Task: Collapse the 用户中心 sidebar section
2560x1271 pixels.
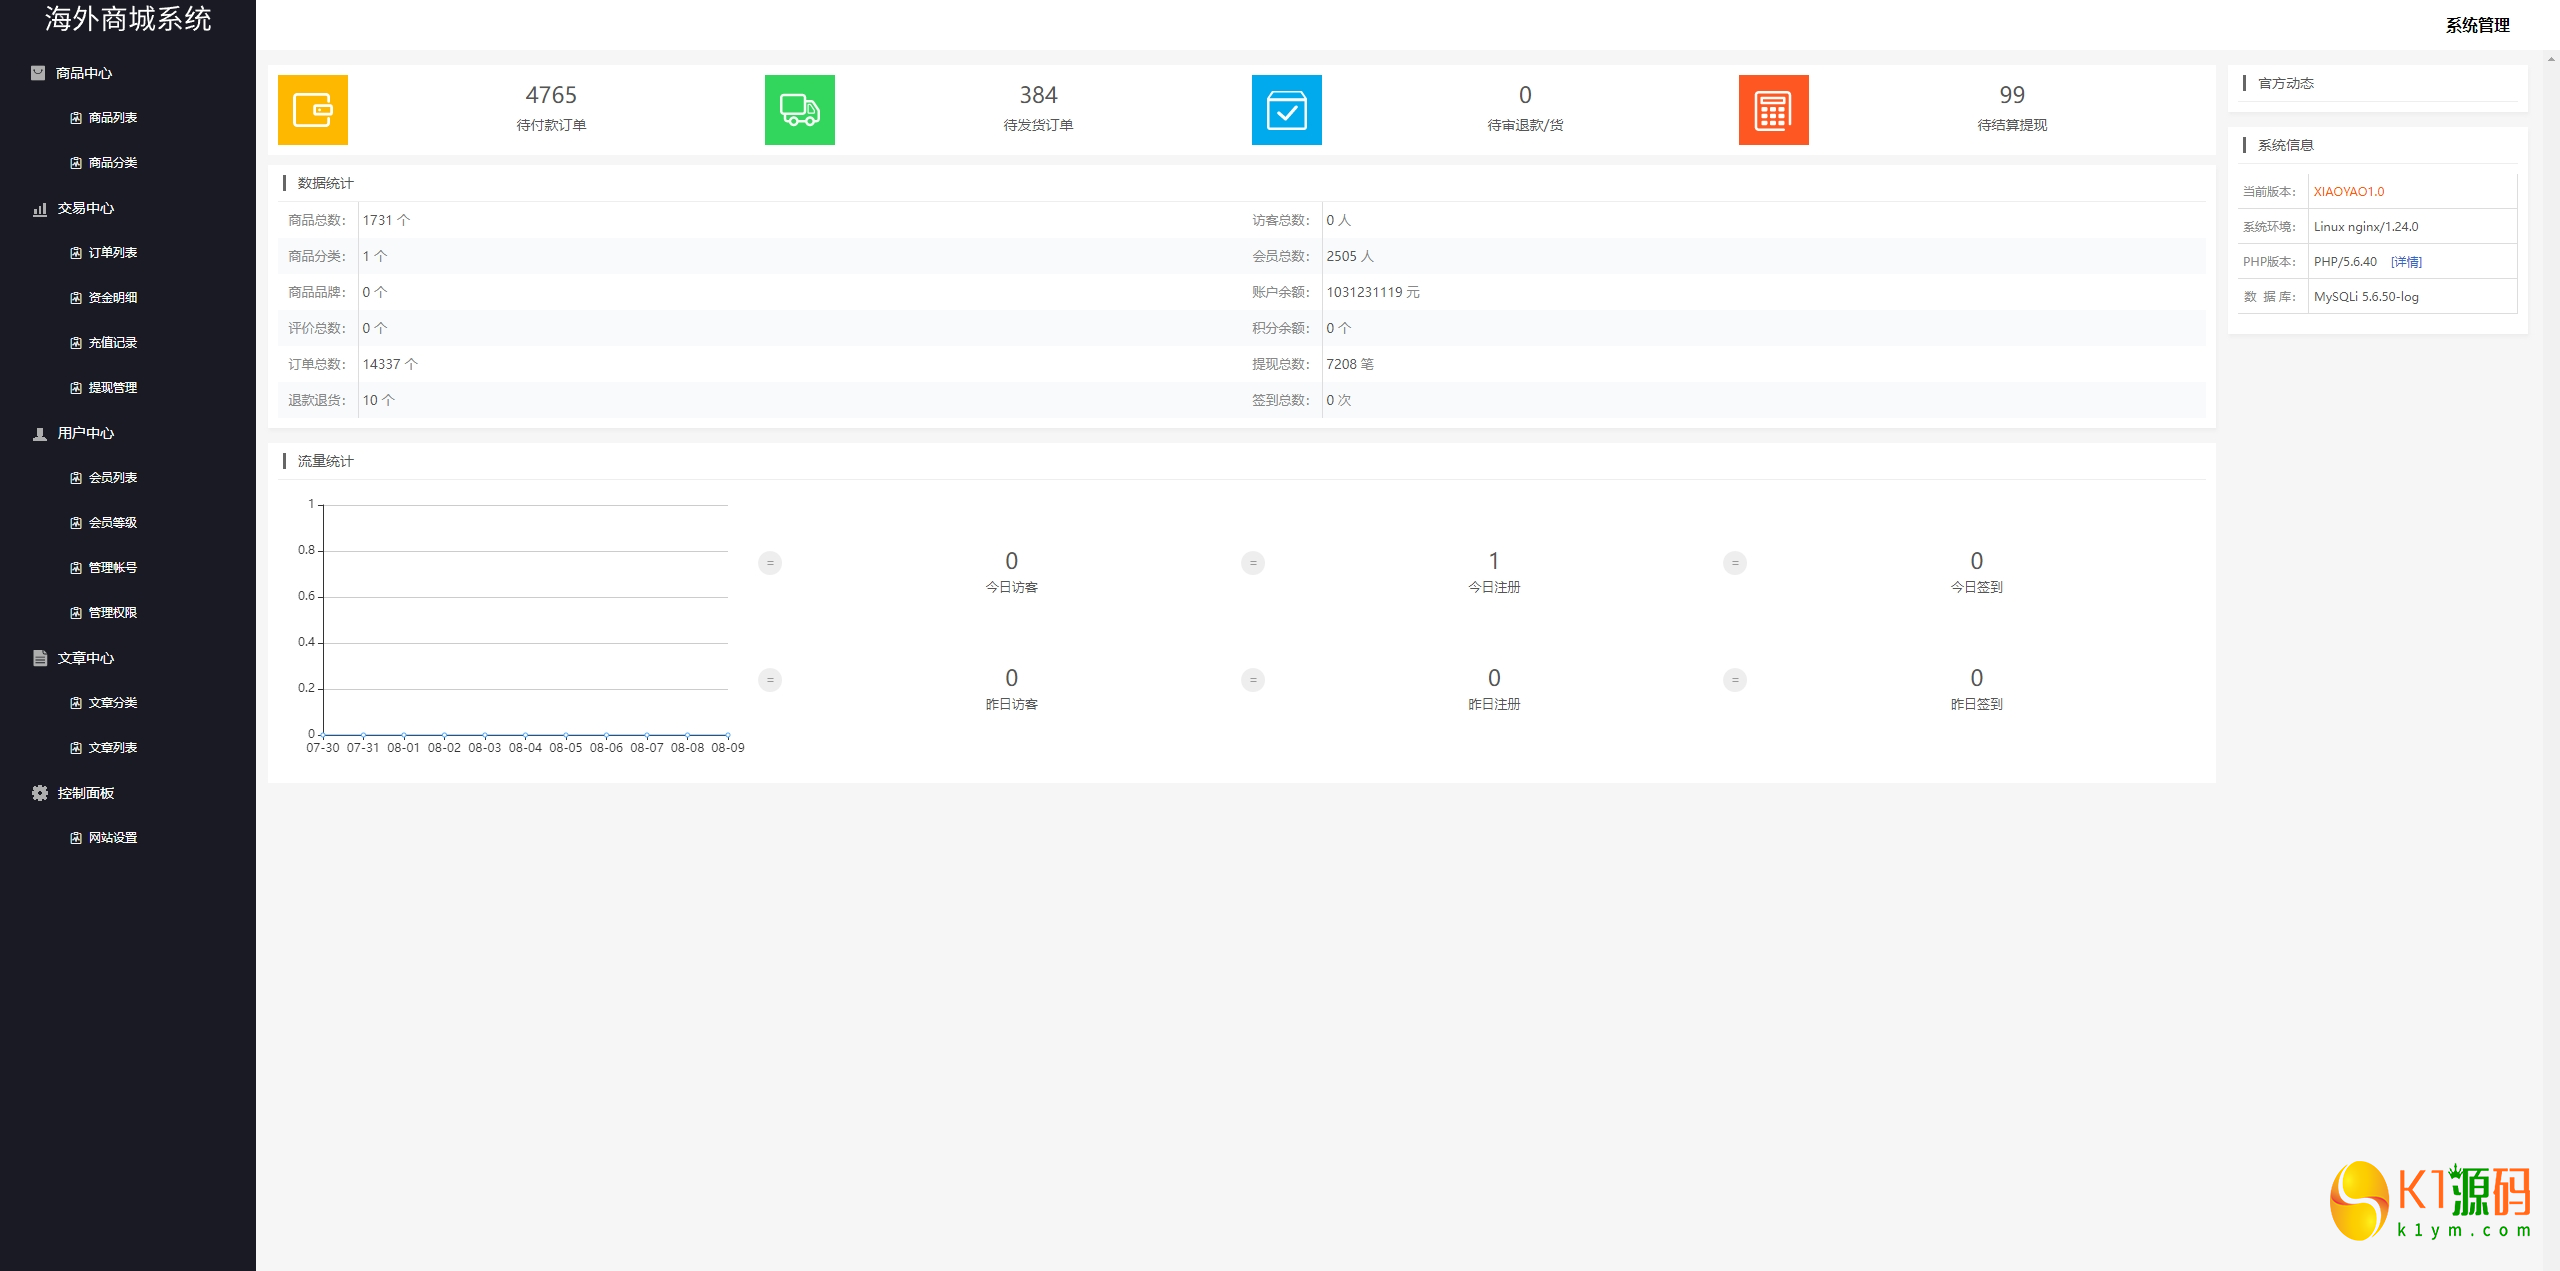Action: point(86,433)
